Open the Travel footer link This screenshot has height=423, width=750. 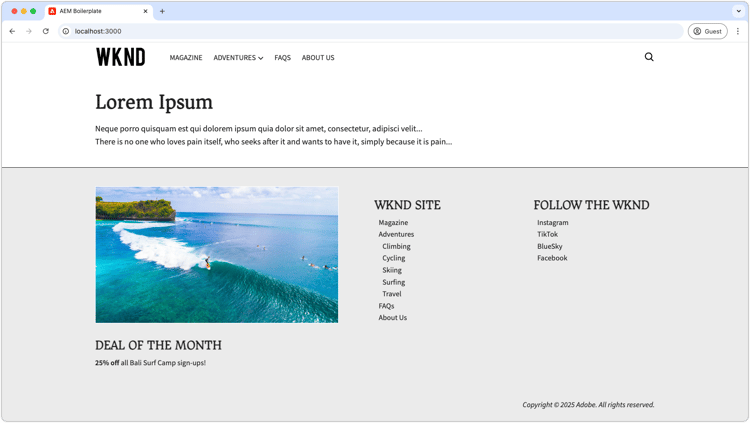[x=392, y=294]
